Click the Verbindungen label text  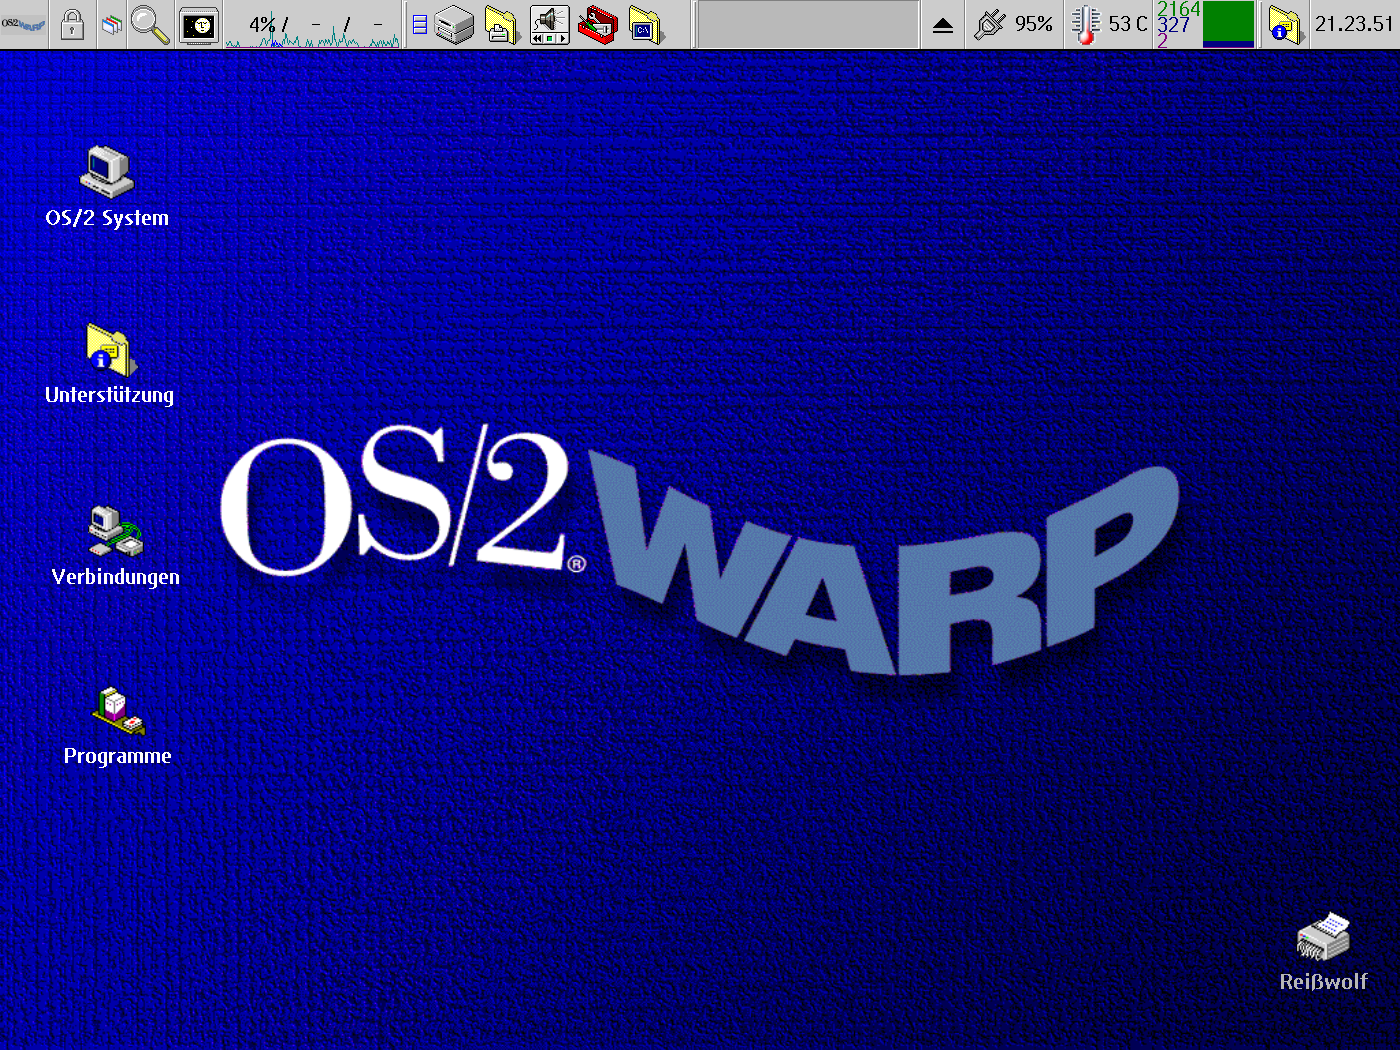click(x=116, y=577)
